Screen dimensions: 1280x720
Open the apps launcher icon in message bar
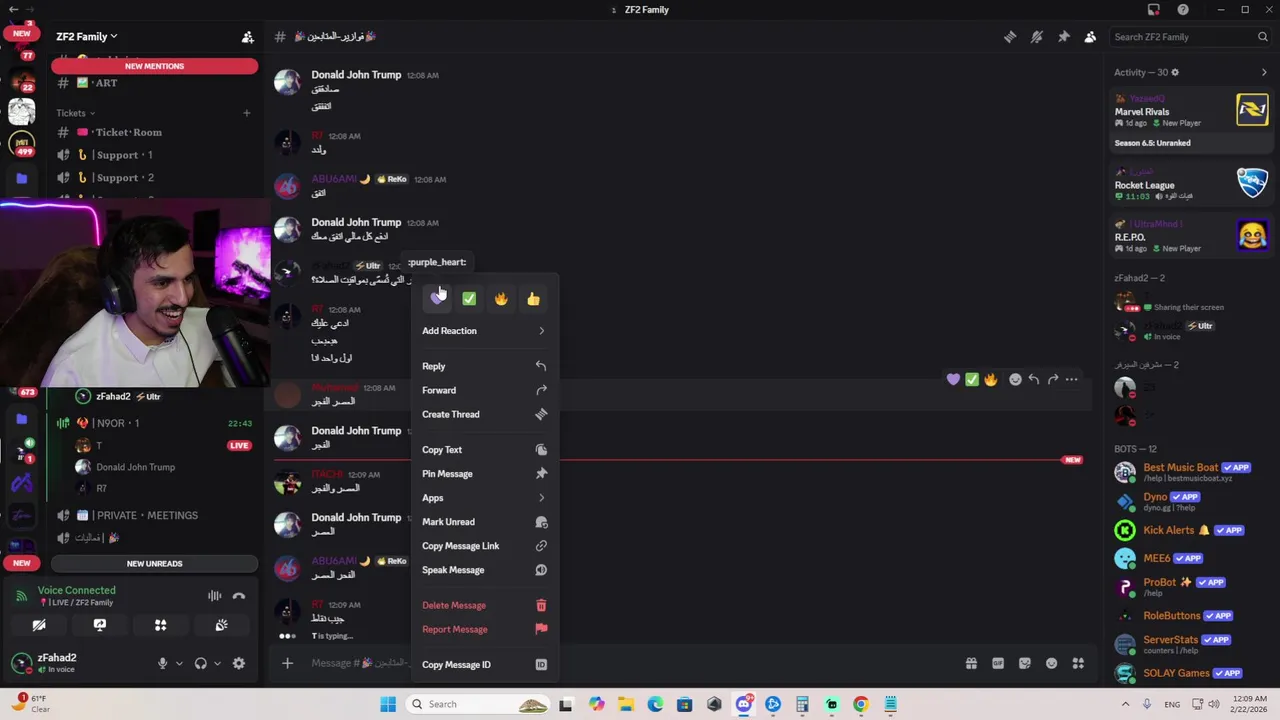pos(1078,663)
